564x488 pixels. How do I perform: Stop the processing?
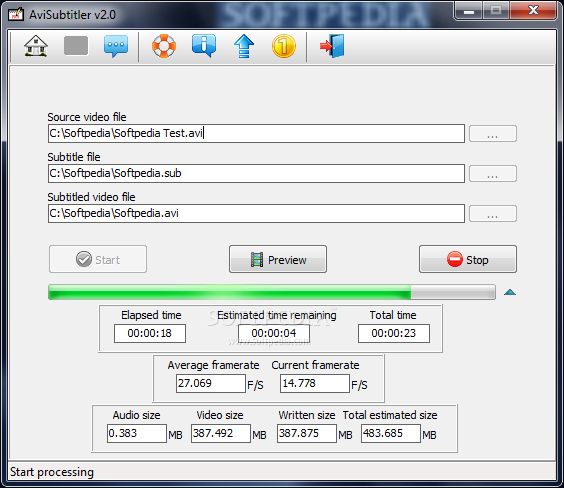468,259
